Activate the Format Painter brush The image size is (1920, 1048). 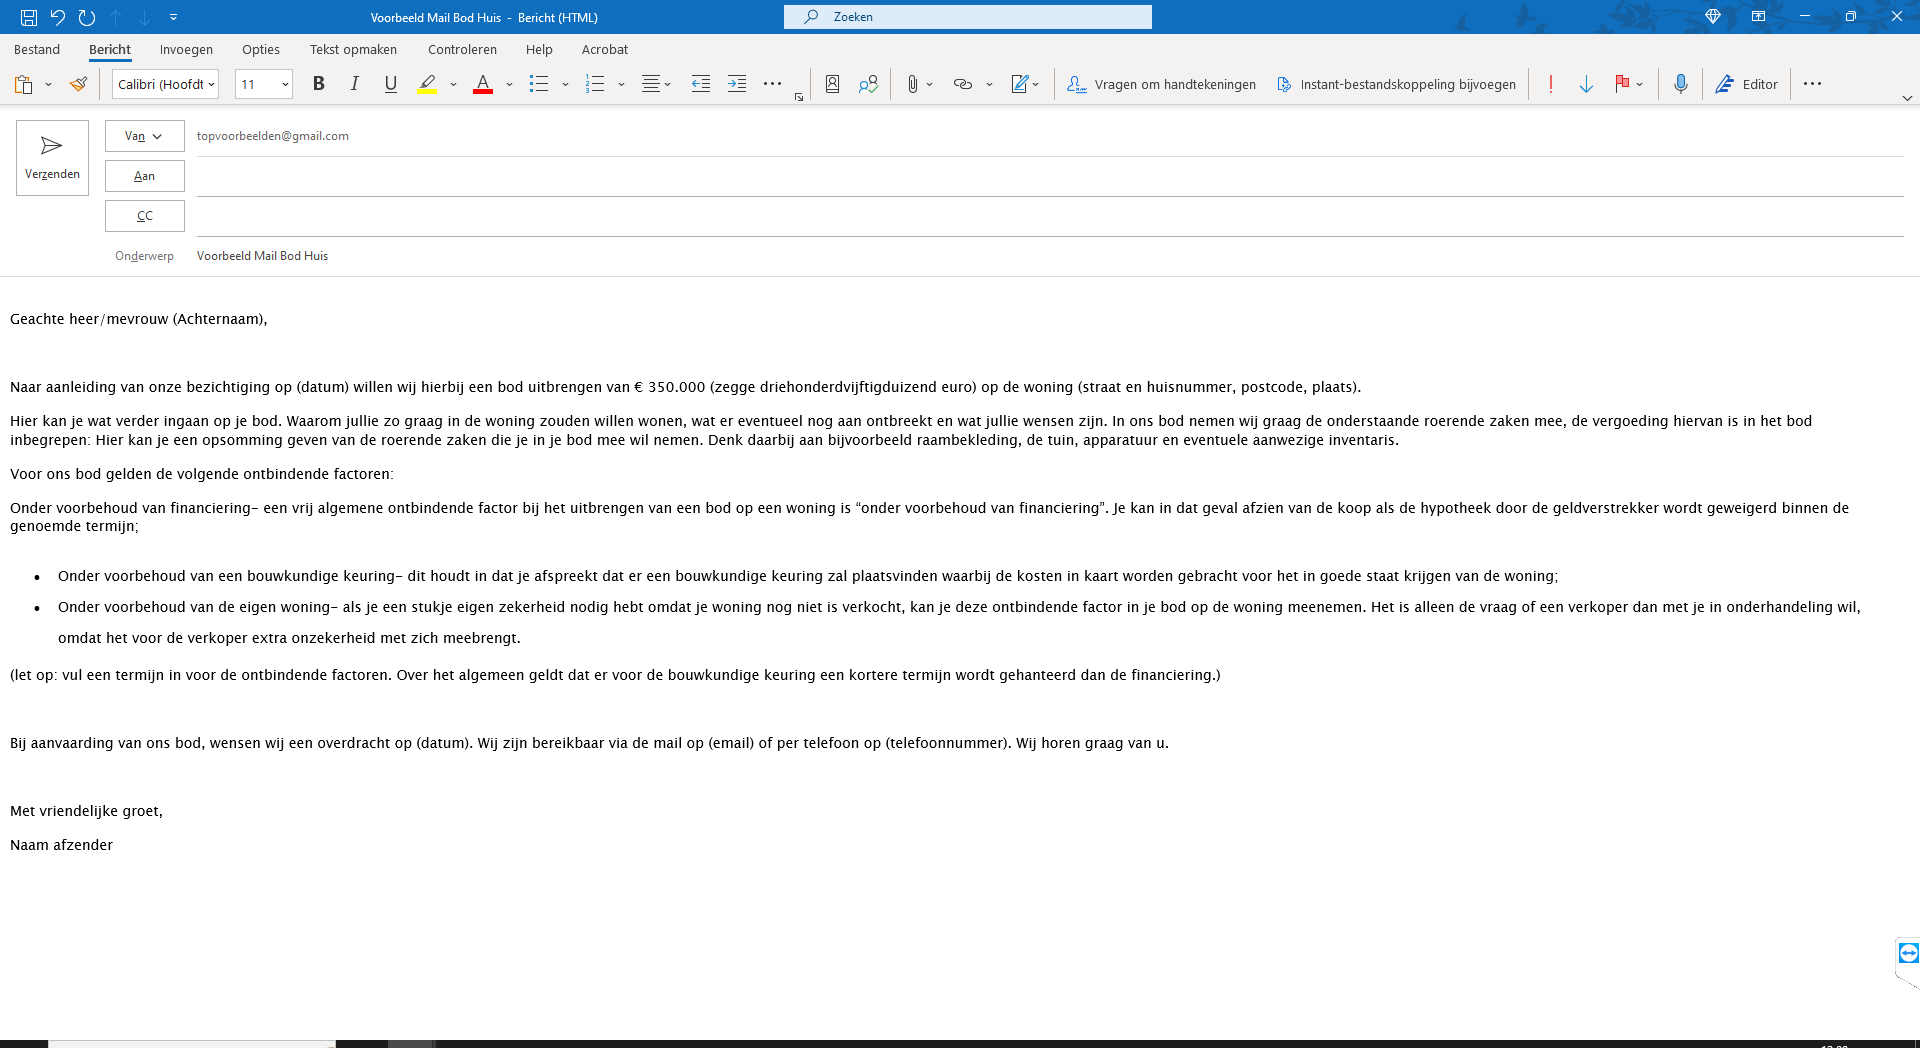(x=78, y=85)
